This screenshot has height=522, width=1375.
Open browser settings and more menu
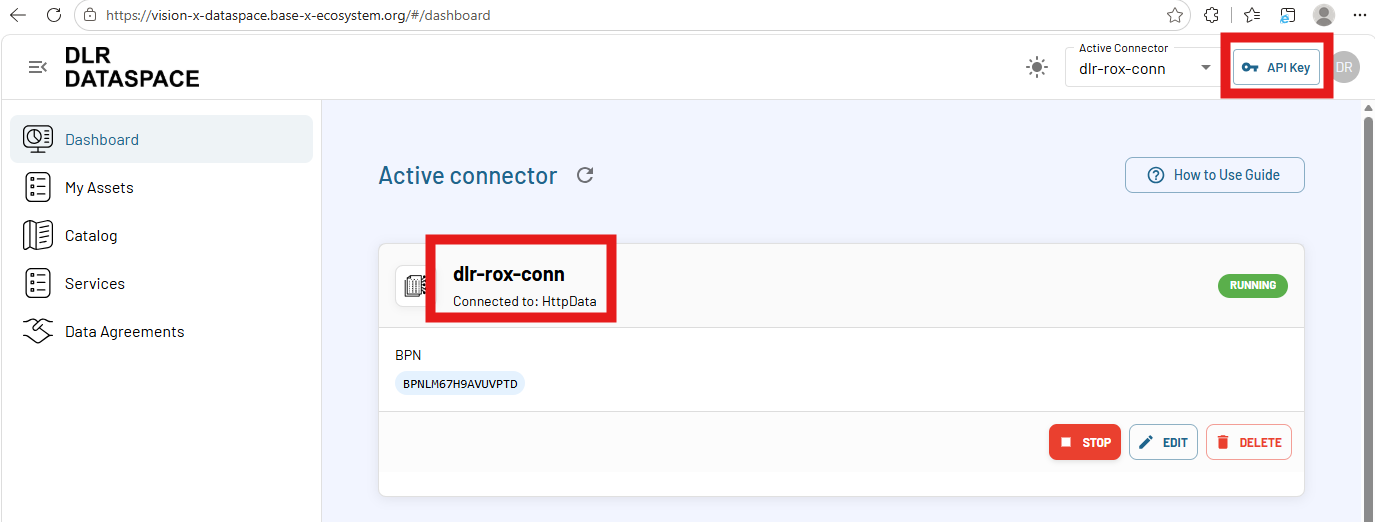tap(1359, 15)
